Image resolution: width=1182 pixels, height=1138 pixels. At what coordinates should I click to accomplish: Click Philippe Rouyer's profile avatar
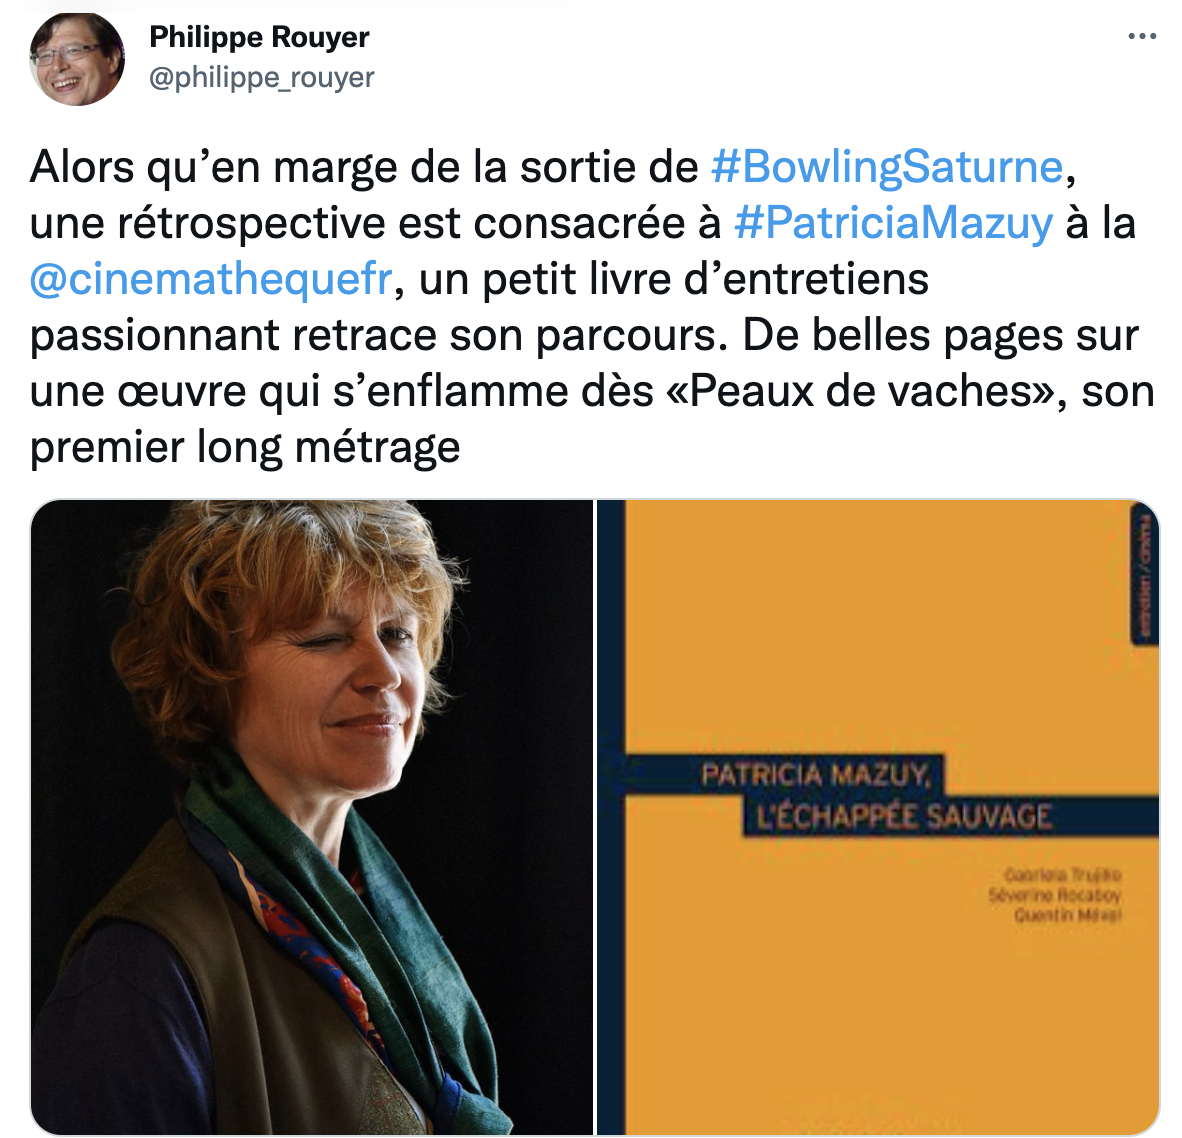pos(77,59)
